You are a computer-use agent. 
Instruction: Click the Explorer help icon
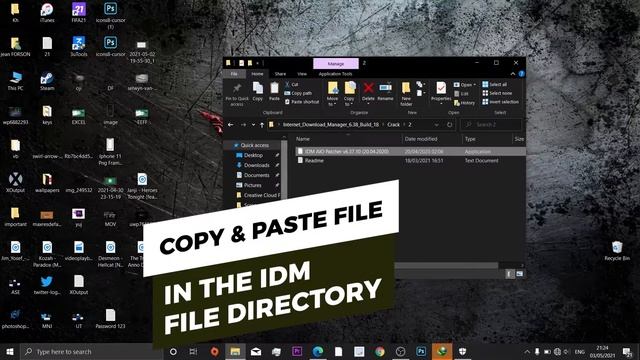tap(521, 74)
